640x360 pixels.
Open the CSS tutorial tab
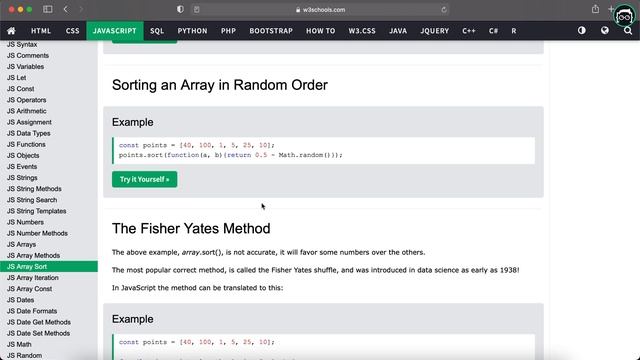pyautogui.click(x=72, y=31)
